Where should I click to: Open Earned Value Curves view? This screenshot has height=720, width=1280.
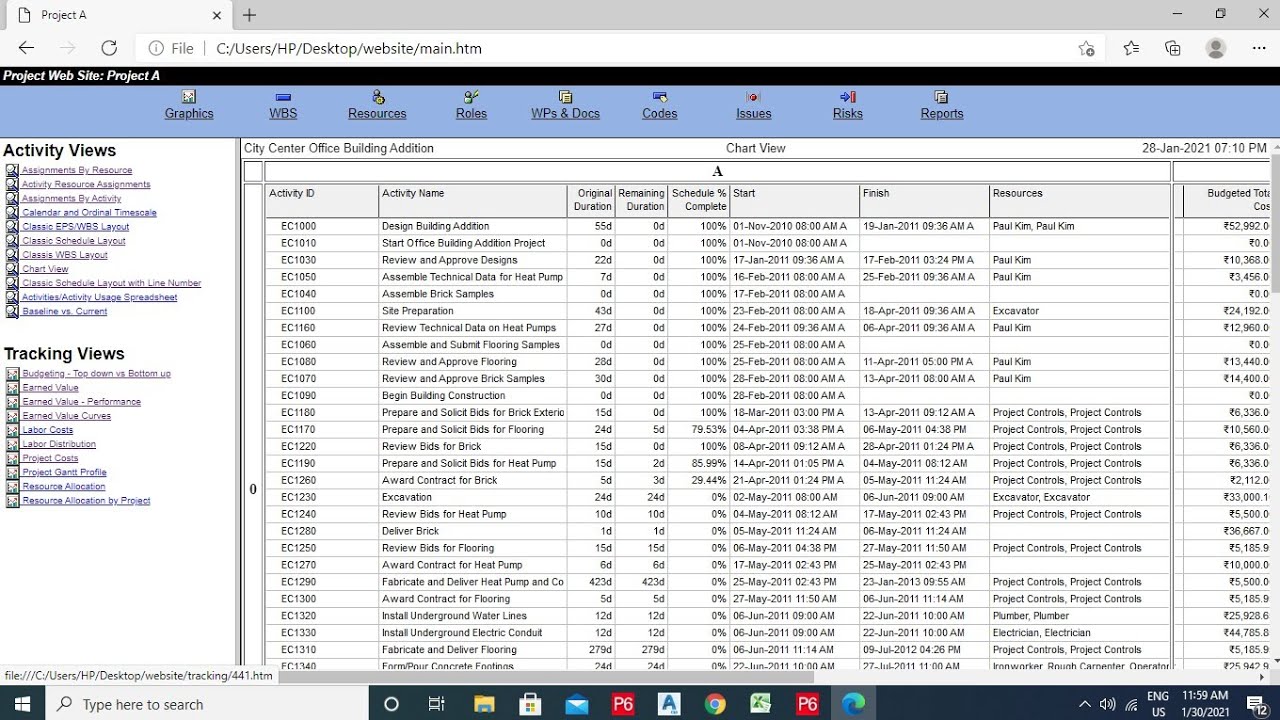coord(66,416)
